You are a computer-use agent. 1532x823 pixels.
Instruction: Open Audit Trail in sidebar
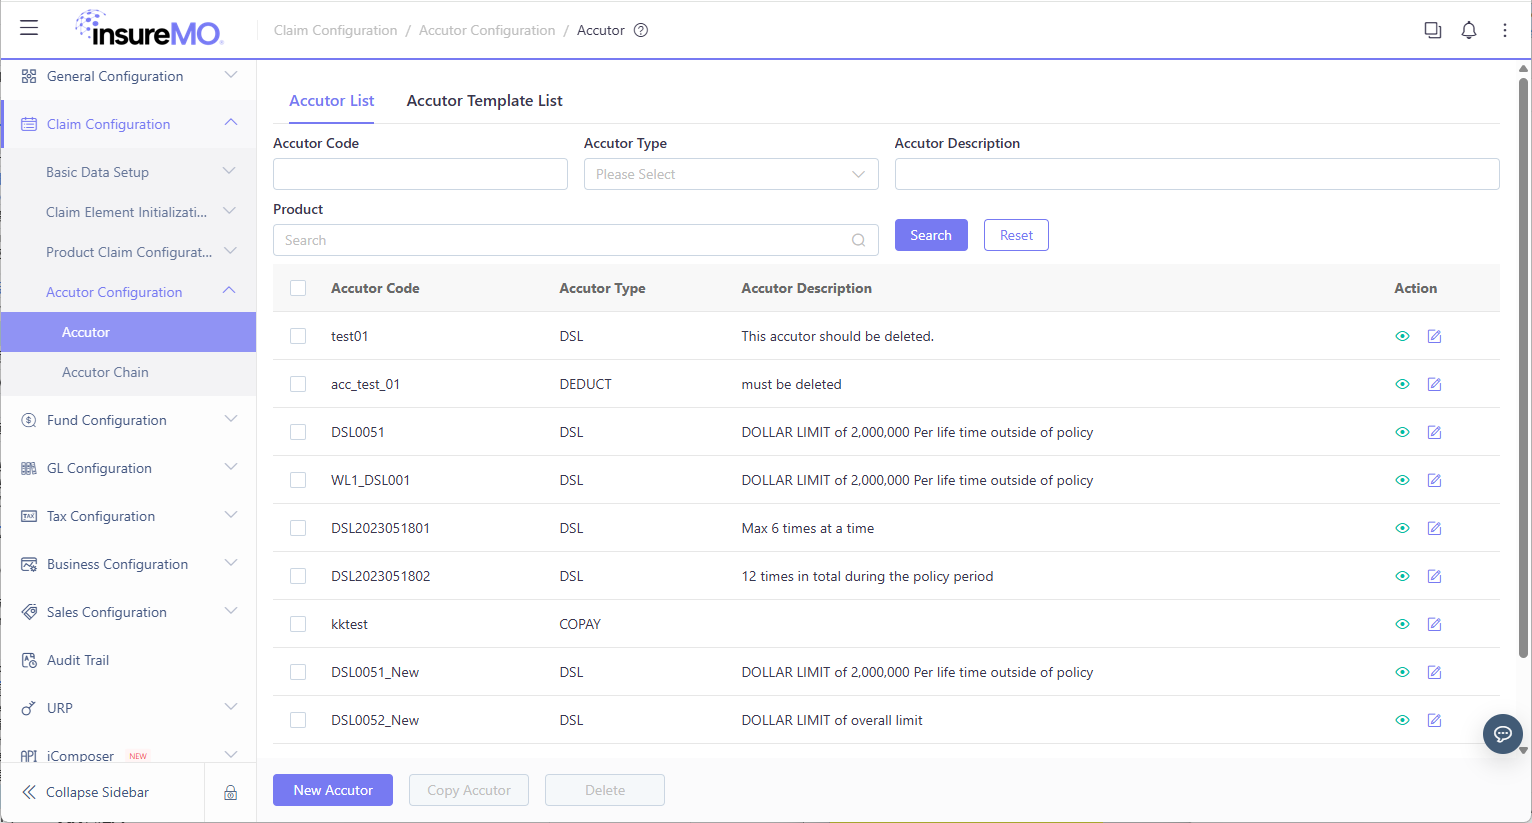point(128,660)
